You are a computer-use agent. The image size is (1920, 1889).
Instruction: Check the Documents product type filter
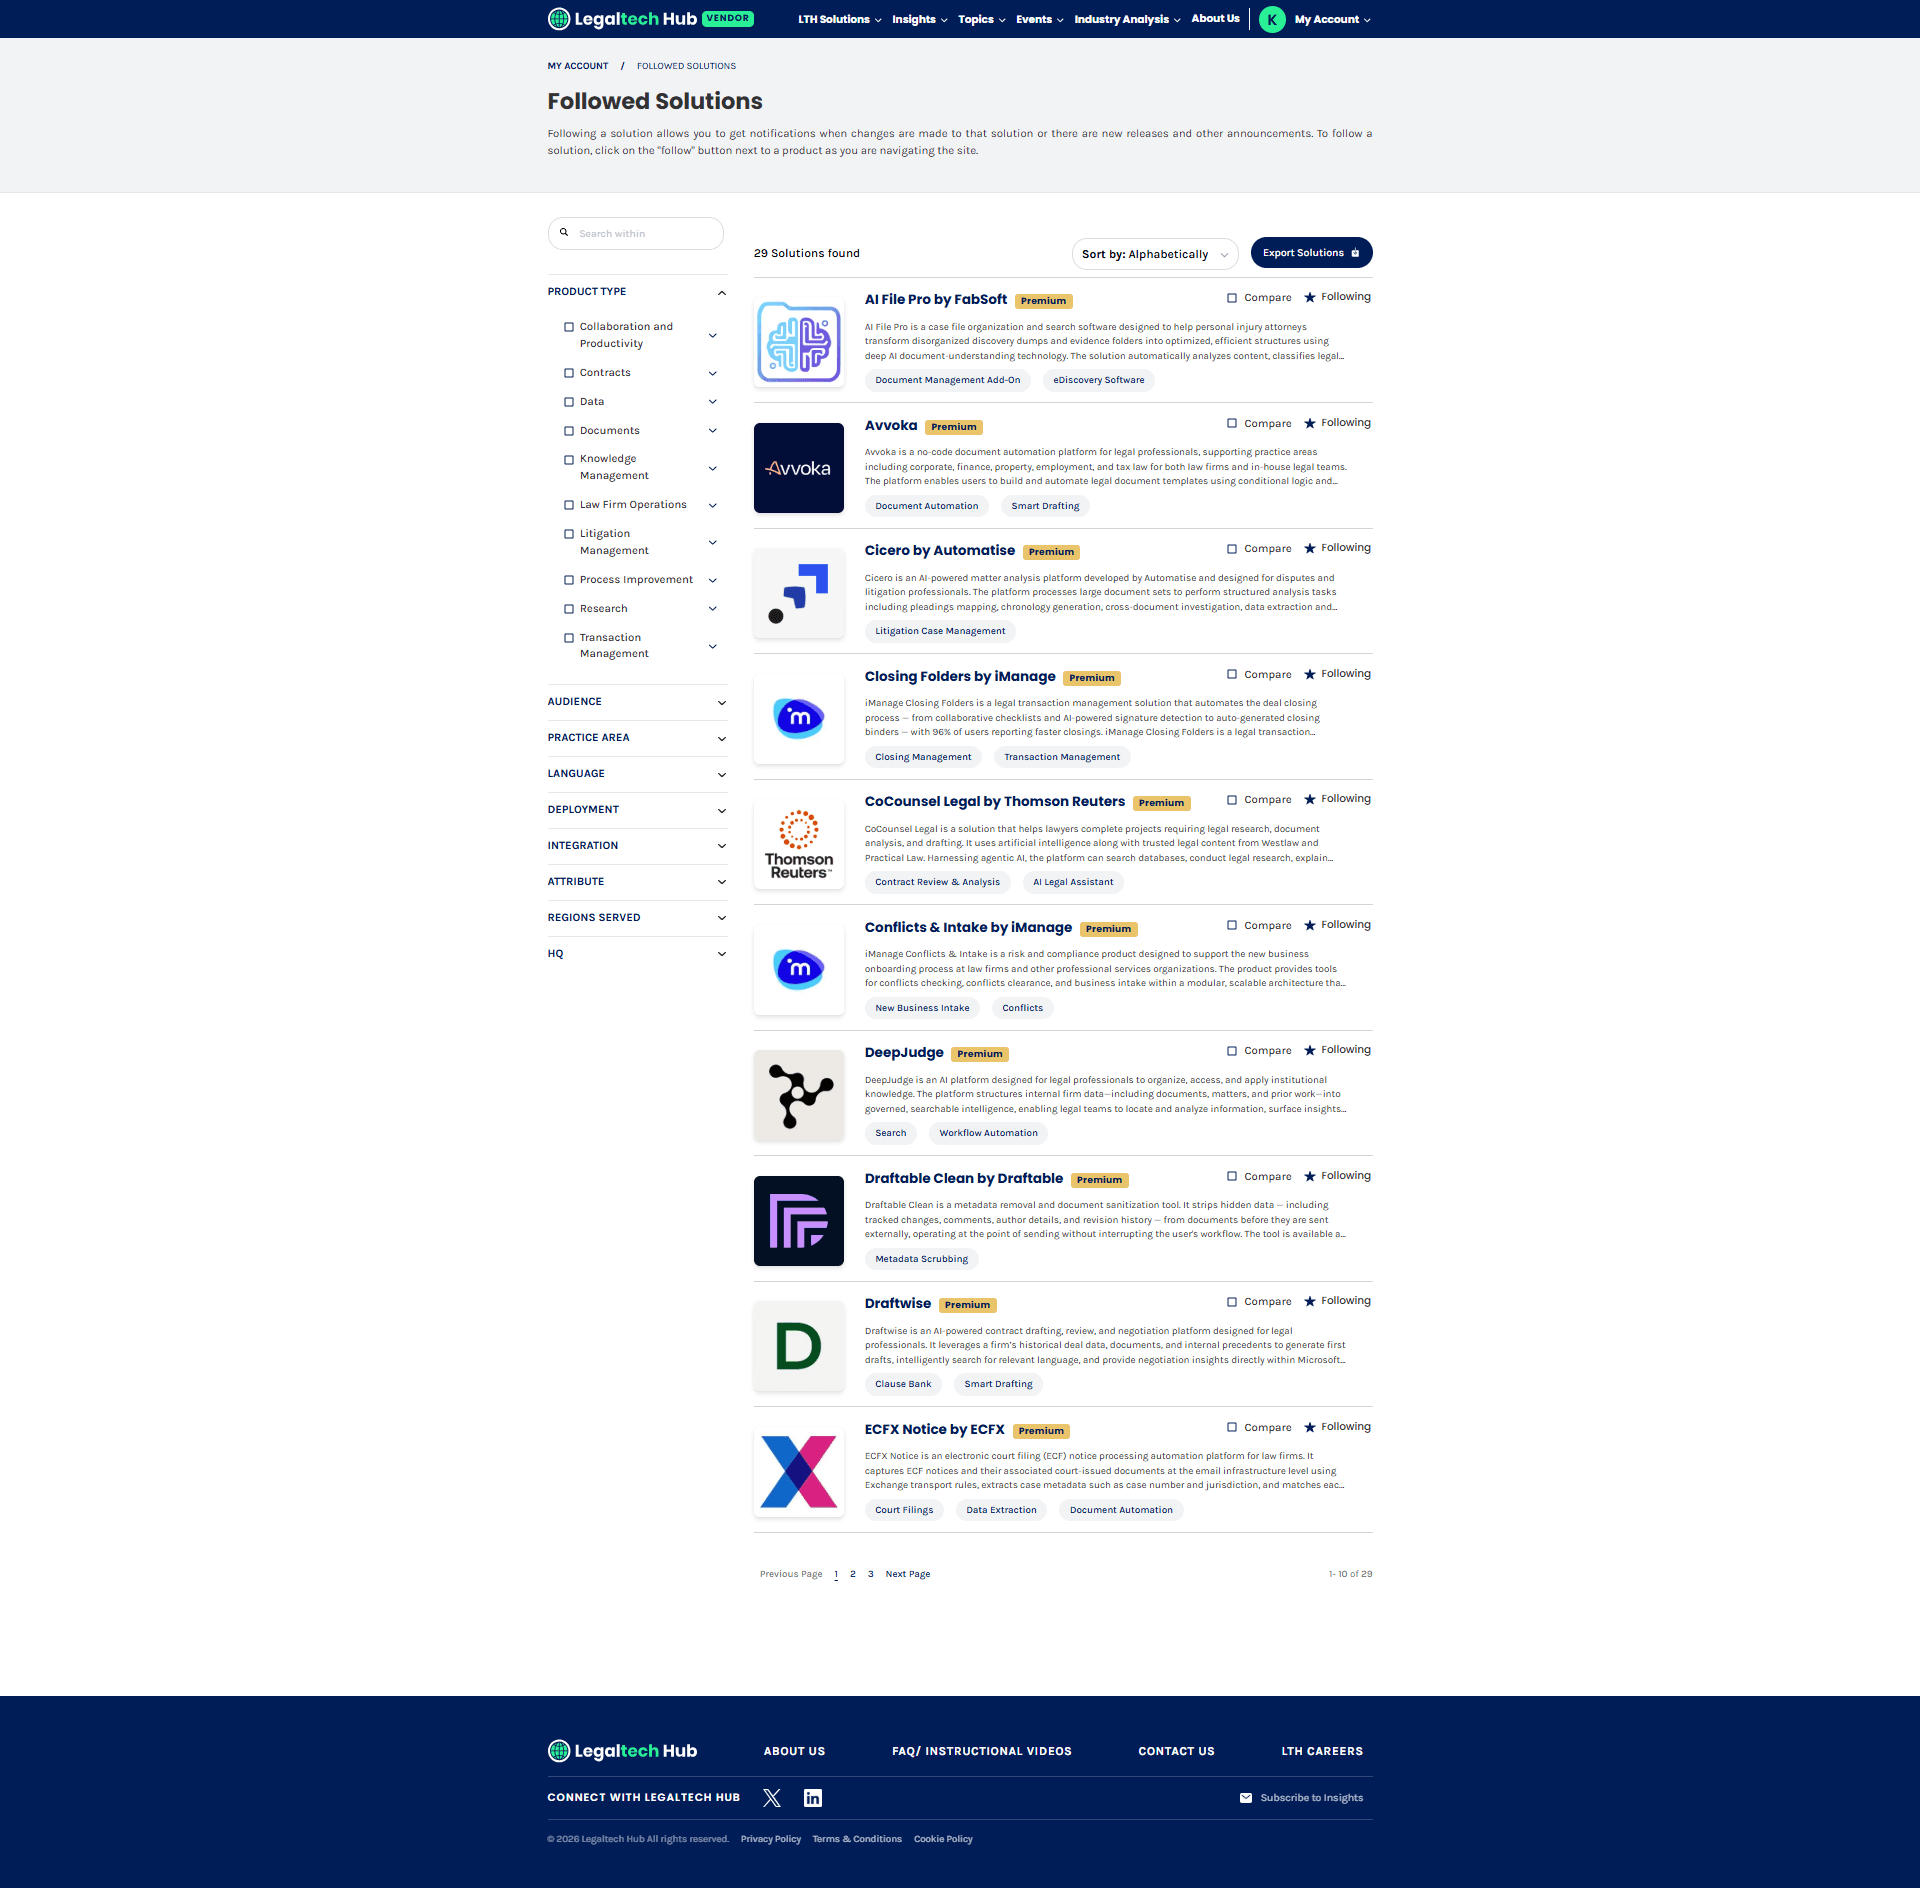coord(569,431)
